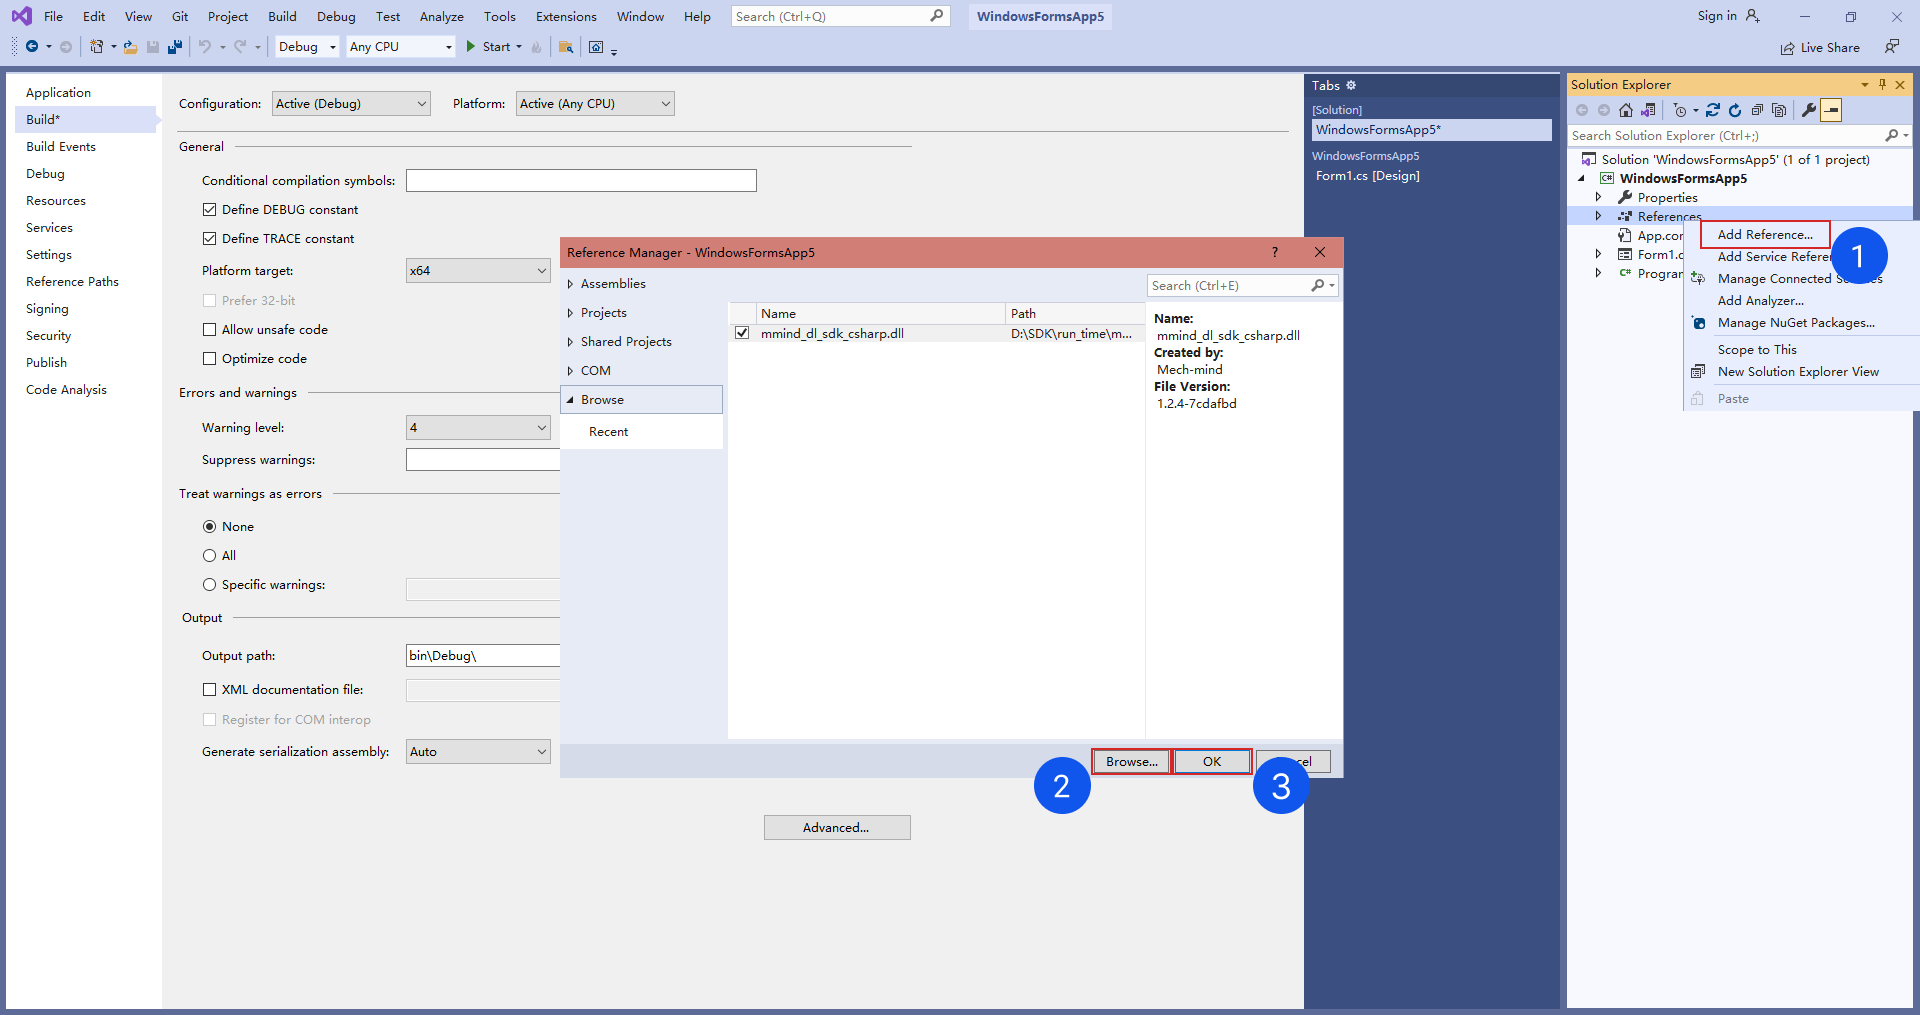
Task: Click the Navigate Backward arrow in main toolbar
Action: [32, 47]
